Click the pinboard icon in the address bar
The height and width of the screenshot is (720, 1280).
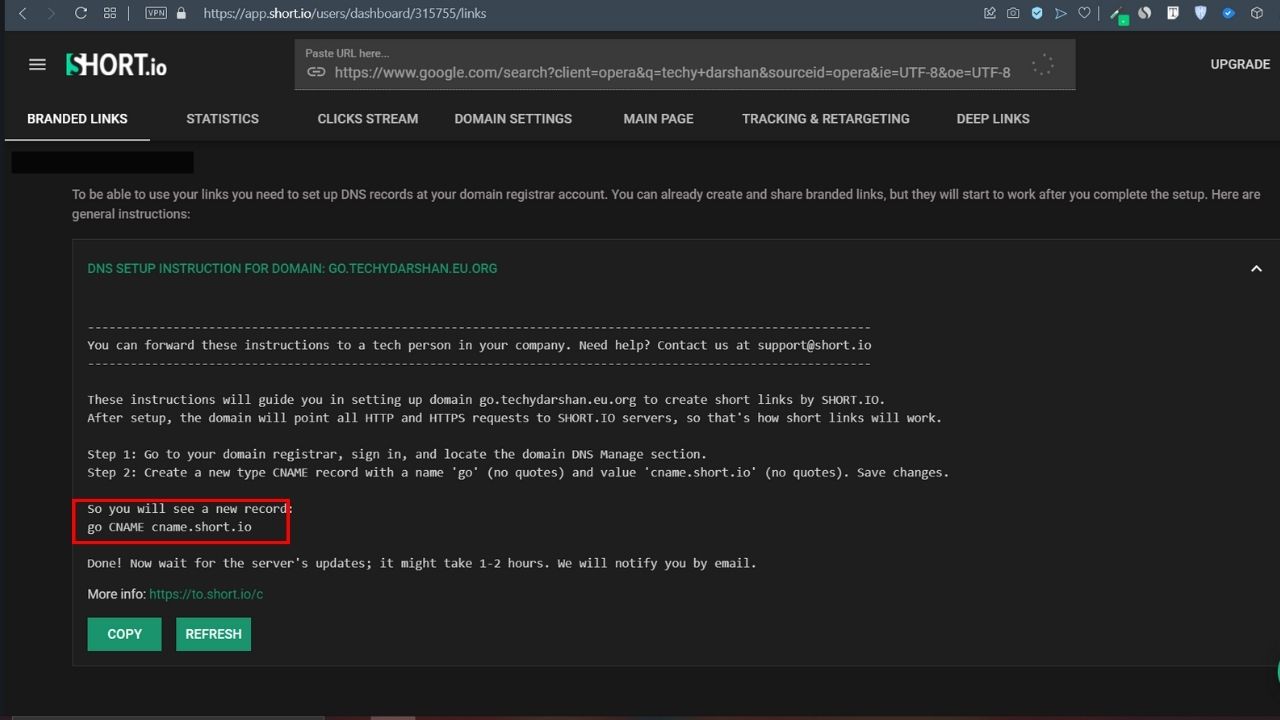(x=990, y=13)
